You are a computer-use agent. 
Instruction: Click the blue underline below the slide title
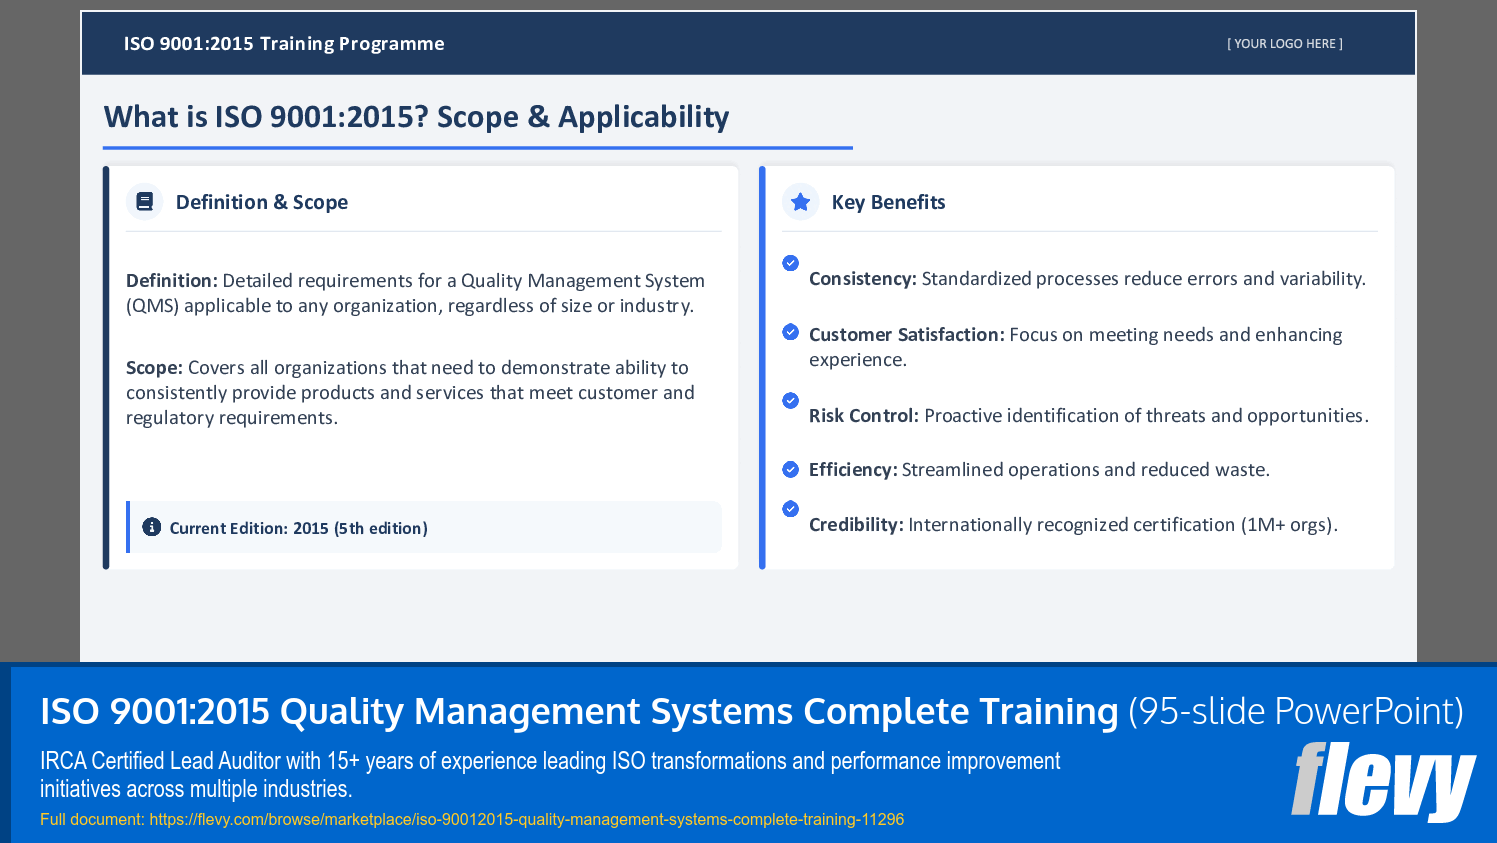pos(477,147)
